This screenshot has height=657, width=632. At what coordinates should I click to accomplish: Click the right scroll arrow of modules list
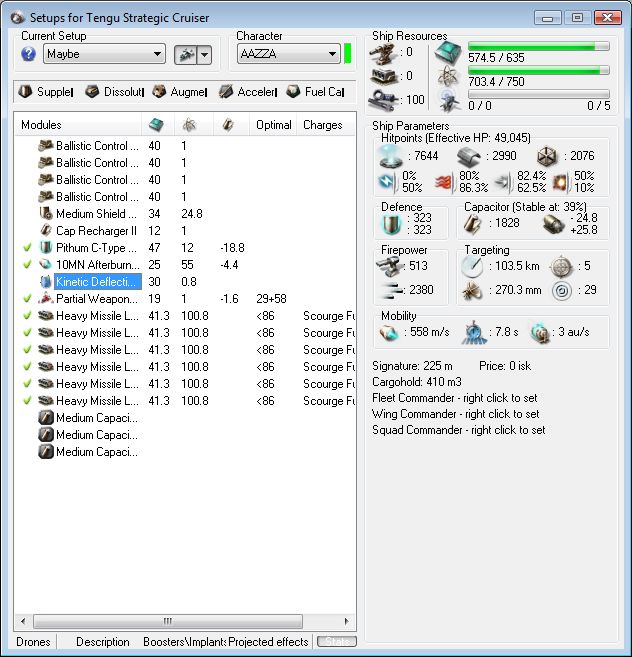tap(347, 621)
